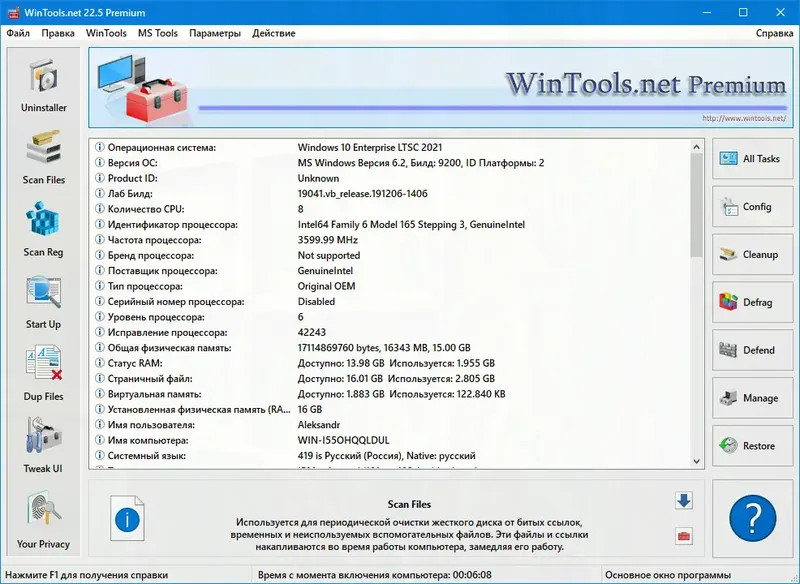
Task: Open the Start Up manager
Action: [42, 300]
